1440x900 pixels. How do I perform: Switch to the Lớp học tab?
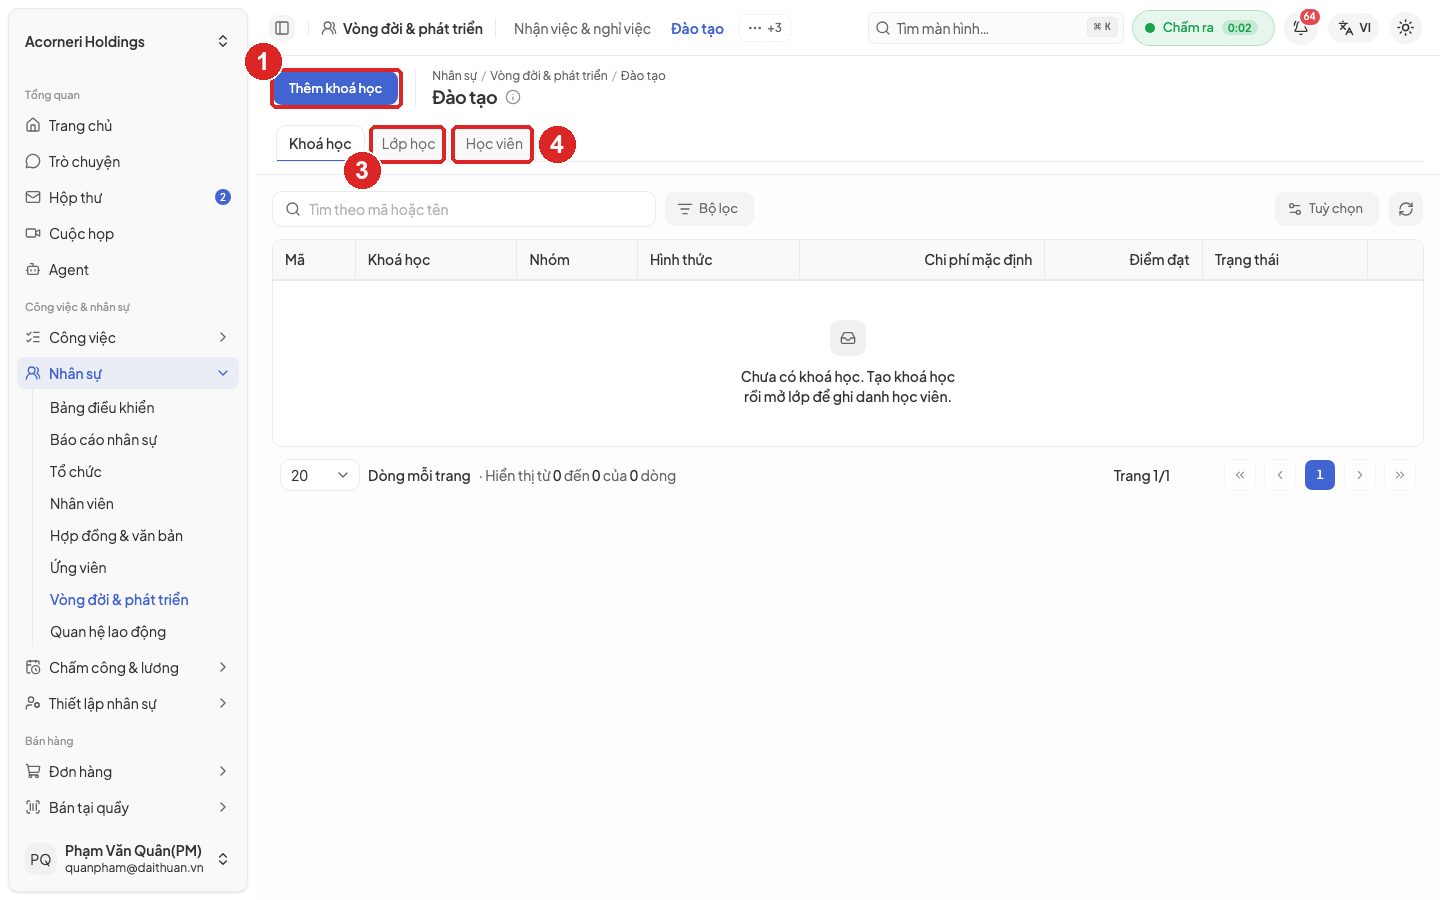408,144
